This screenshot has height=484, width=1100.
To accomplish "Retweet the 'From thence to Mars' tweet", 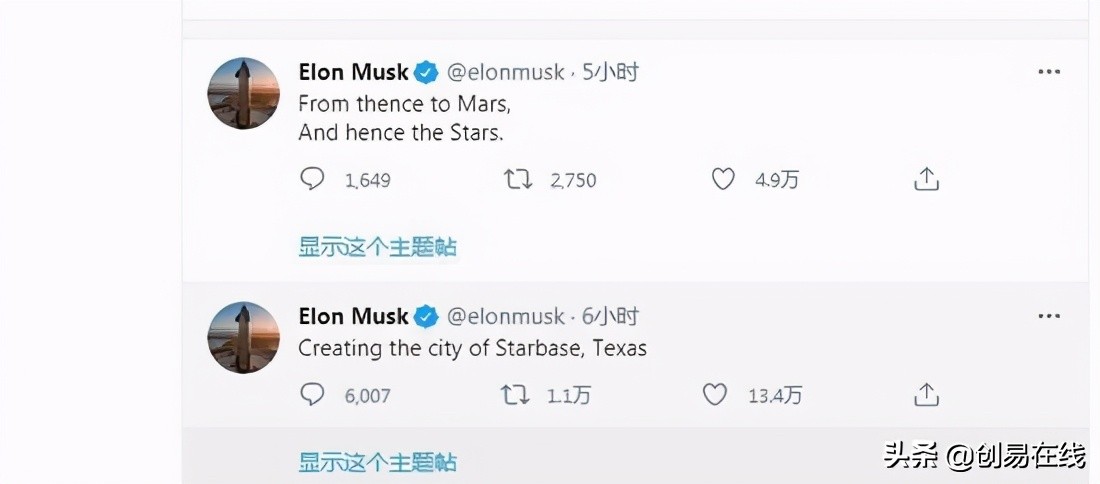I will pyautogui.click(x=517, y=179).
